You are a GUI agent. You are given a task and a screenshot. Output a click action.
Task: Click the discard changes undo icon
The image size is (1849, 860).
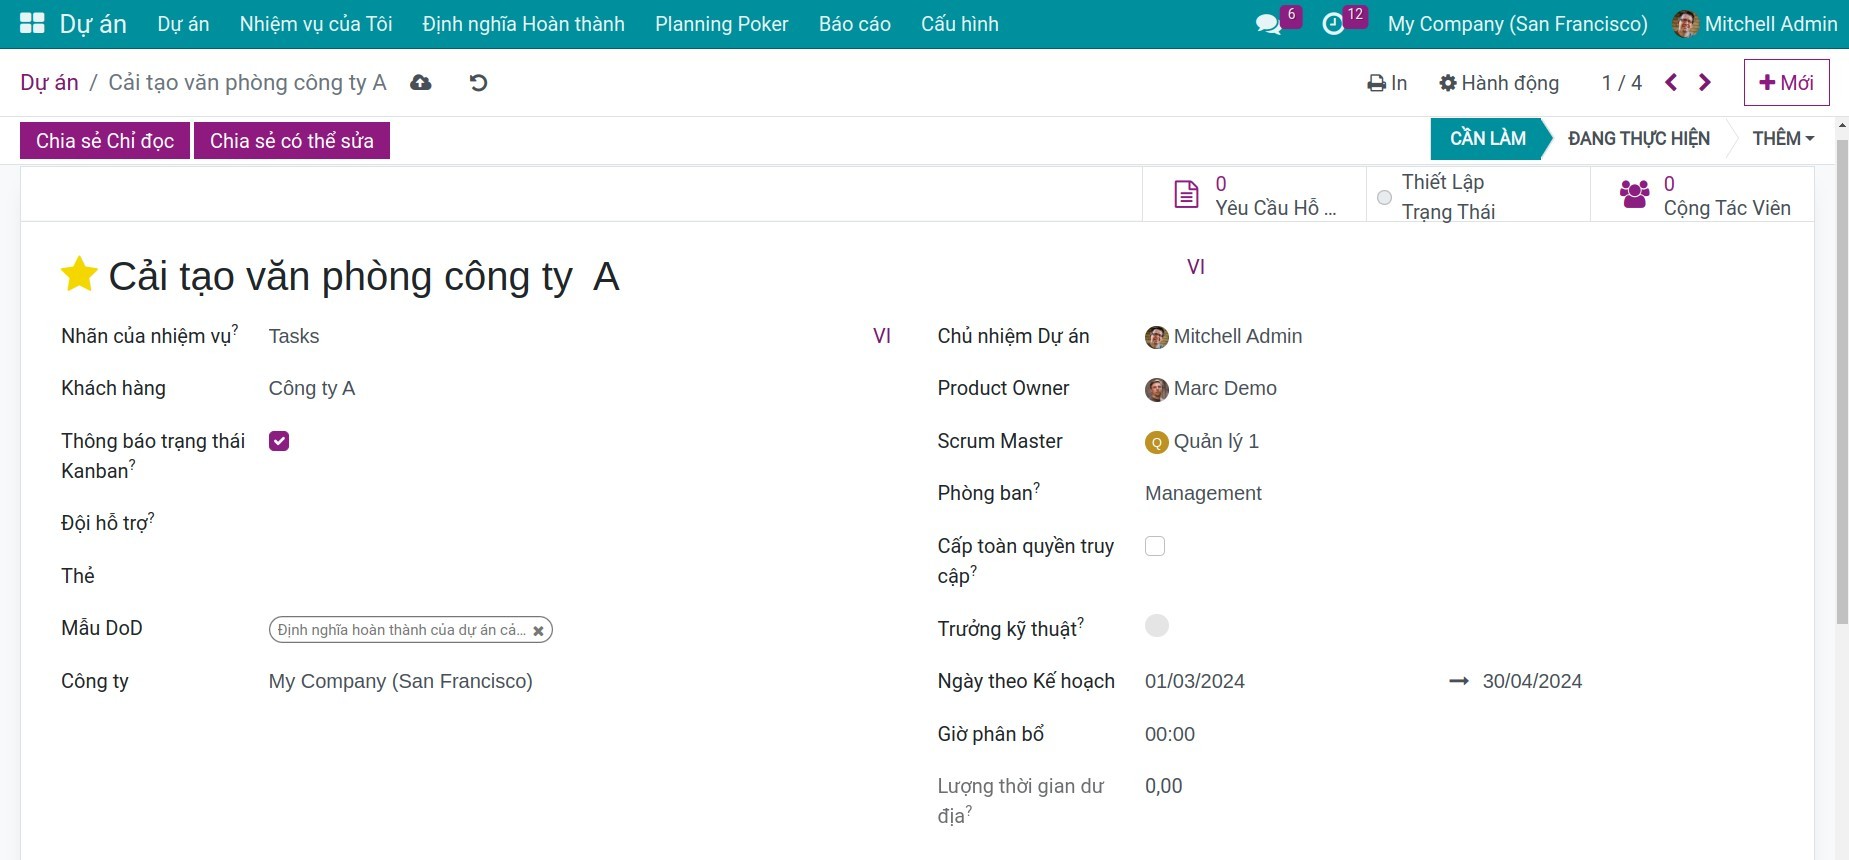pos(479,83)
